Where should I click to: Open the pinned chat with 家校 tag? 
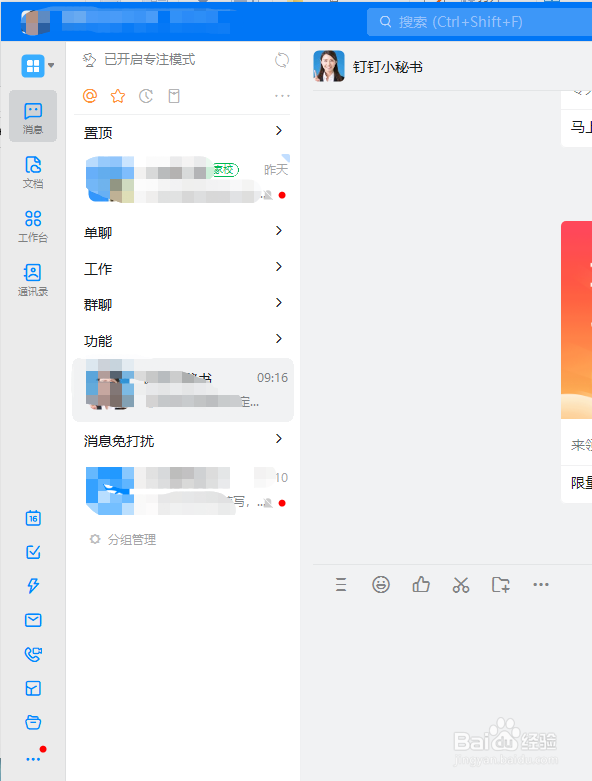coord(182,180)
